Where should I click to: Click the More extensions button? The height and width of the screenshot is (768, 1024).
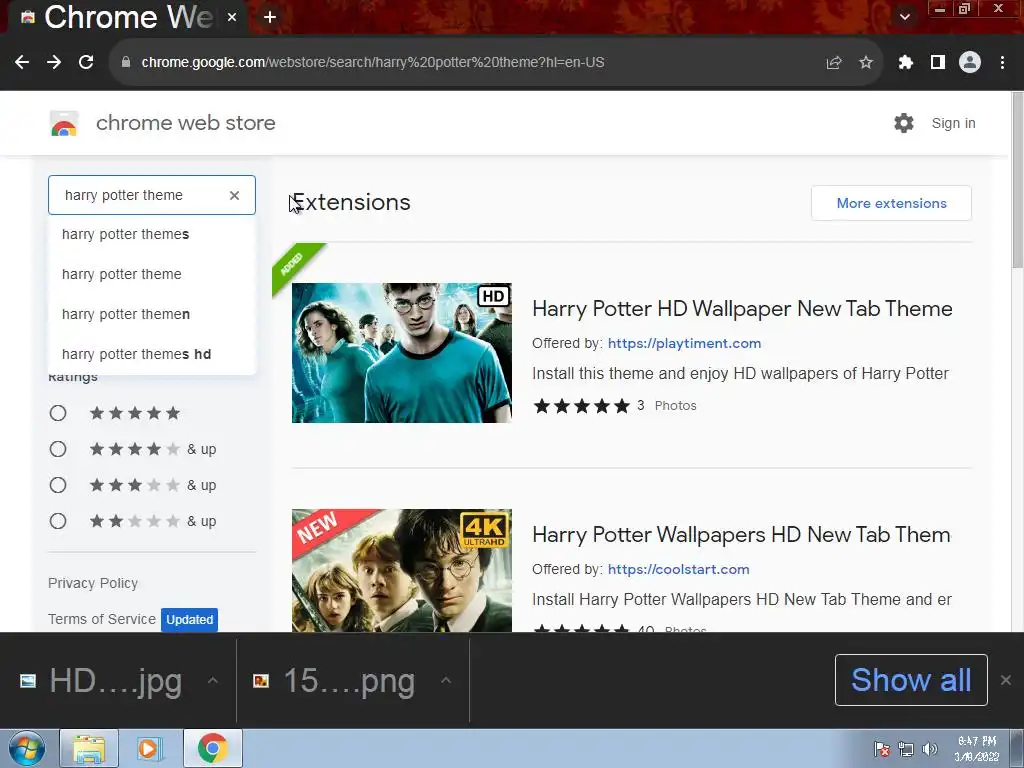coord(891,203)
